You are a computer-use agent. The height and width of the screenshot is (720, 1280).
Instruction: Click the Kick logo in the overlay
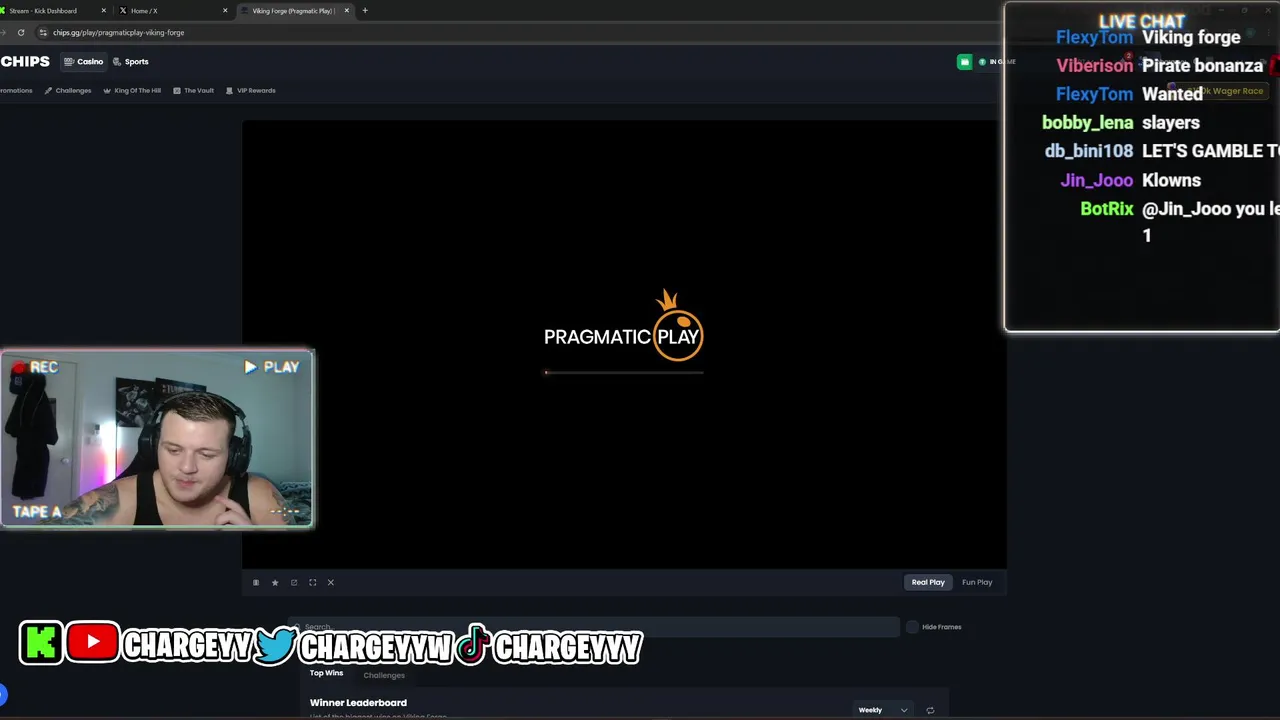pos(41,643)
